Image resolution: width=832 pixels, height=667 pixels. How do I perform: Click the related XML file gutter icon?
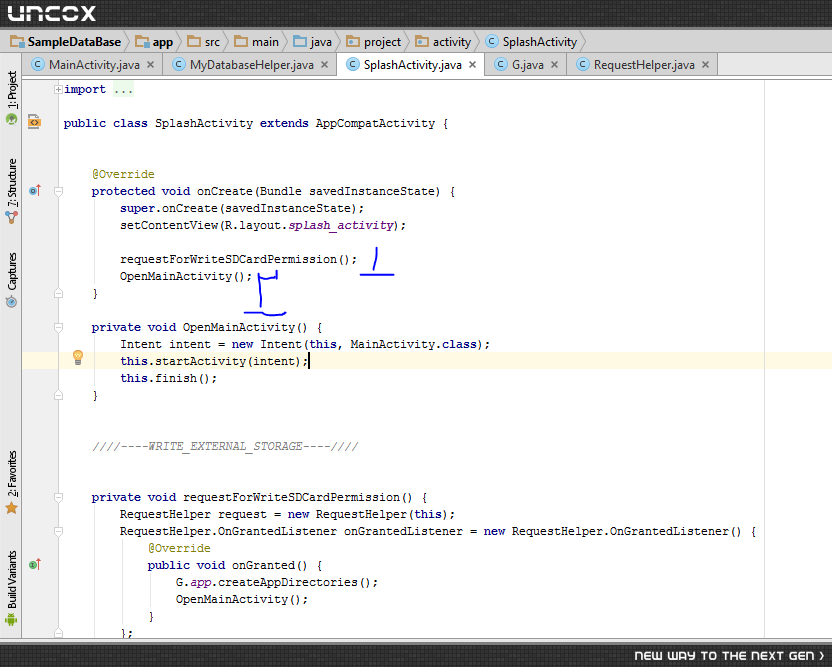(34, 122)
